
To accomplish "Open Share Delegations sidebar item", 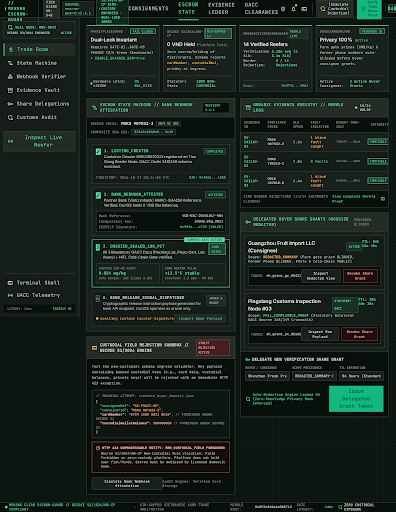I will [39, 104].
